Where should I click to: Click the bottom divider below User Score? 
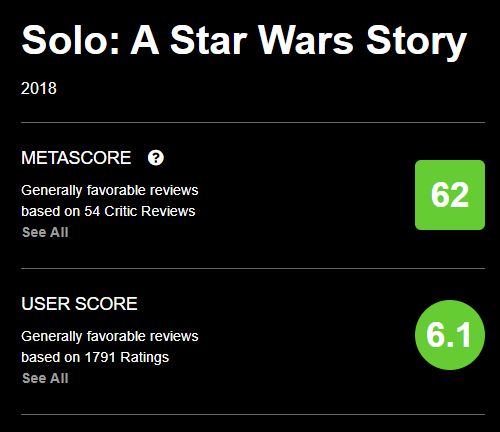(x=253, y=414)
